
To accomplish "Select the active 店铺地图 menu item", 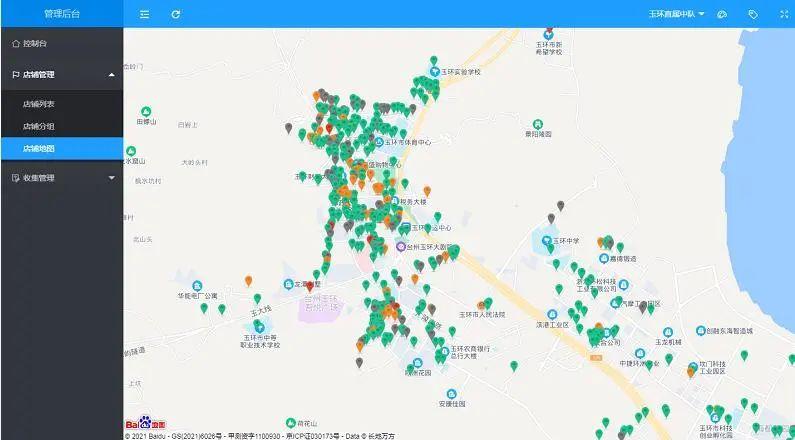I will tap(39, 148).
